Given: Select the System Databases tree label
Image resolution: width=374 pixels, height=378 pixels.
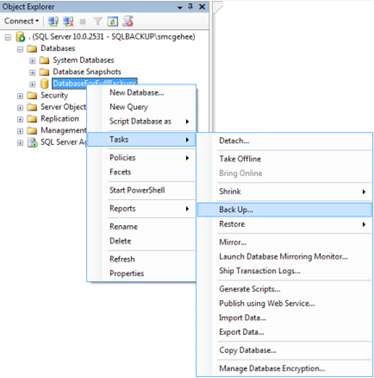Looking at the screenshot, I should pos(83,60).
